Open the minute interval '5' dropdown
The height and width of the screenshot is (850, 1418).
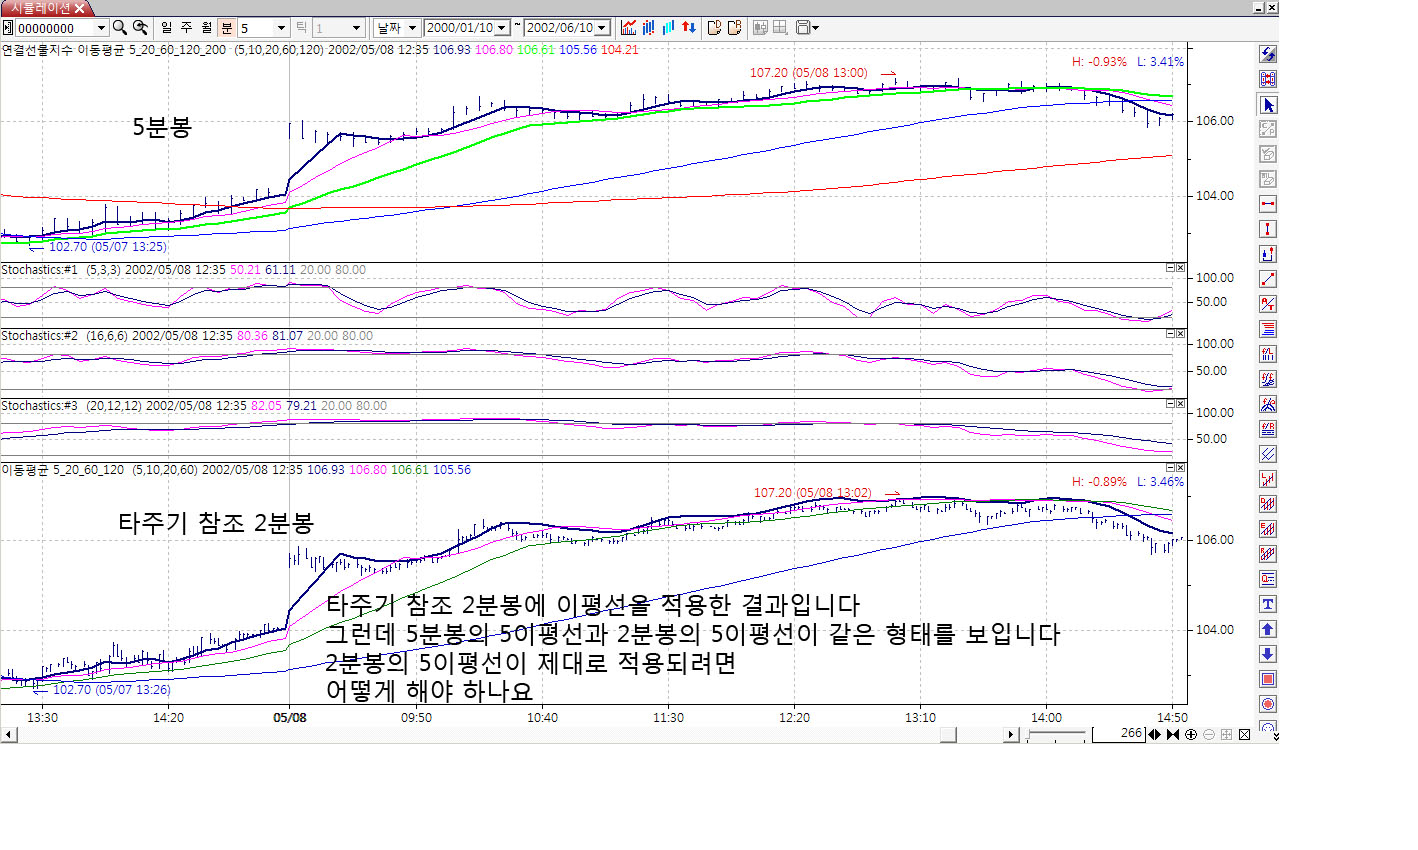(x=281, y=28)
